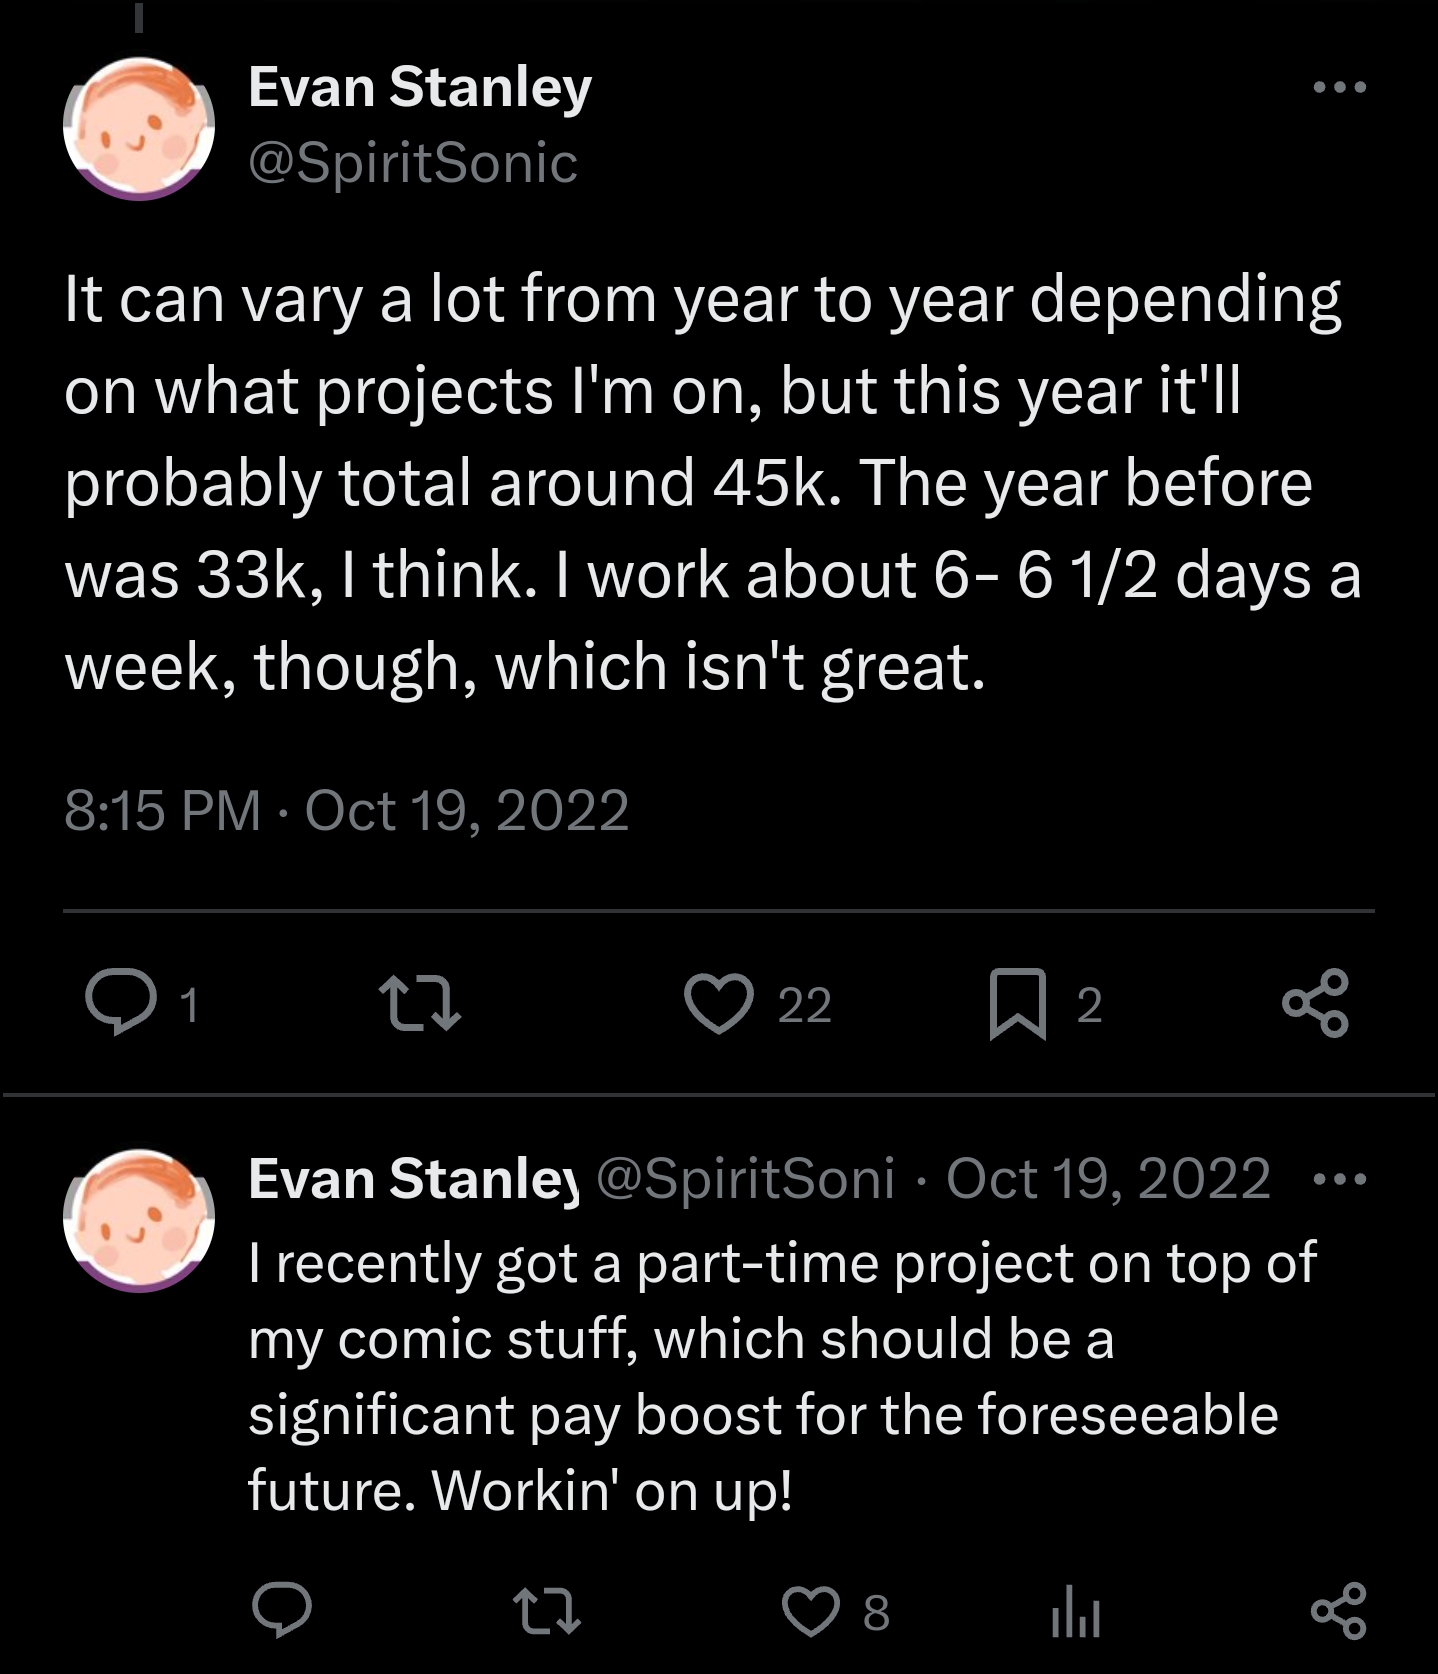This screenshot has height=1674, width=1438.
Task: Open Evan Stanley's avatar on main tweet
Action: pos(139,128)
